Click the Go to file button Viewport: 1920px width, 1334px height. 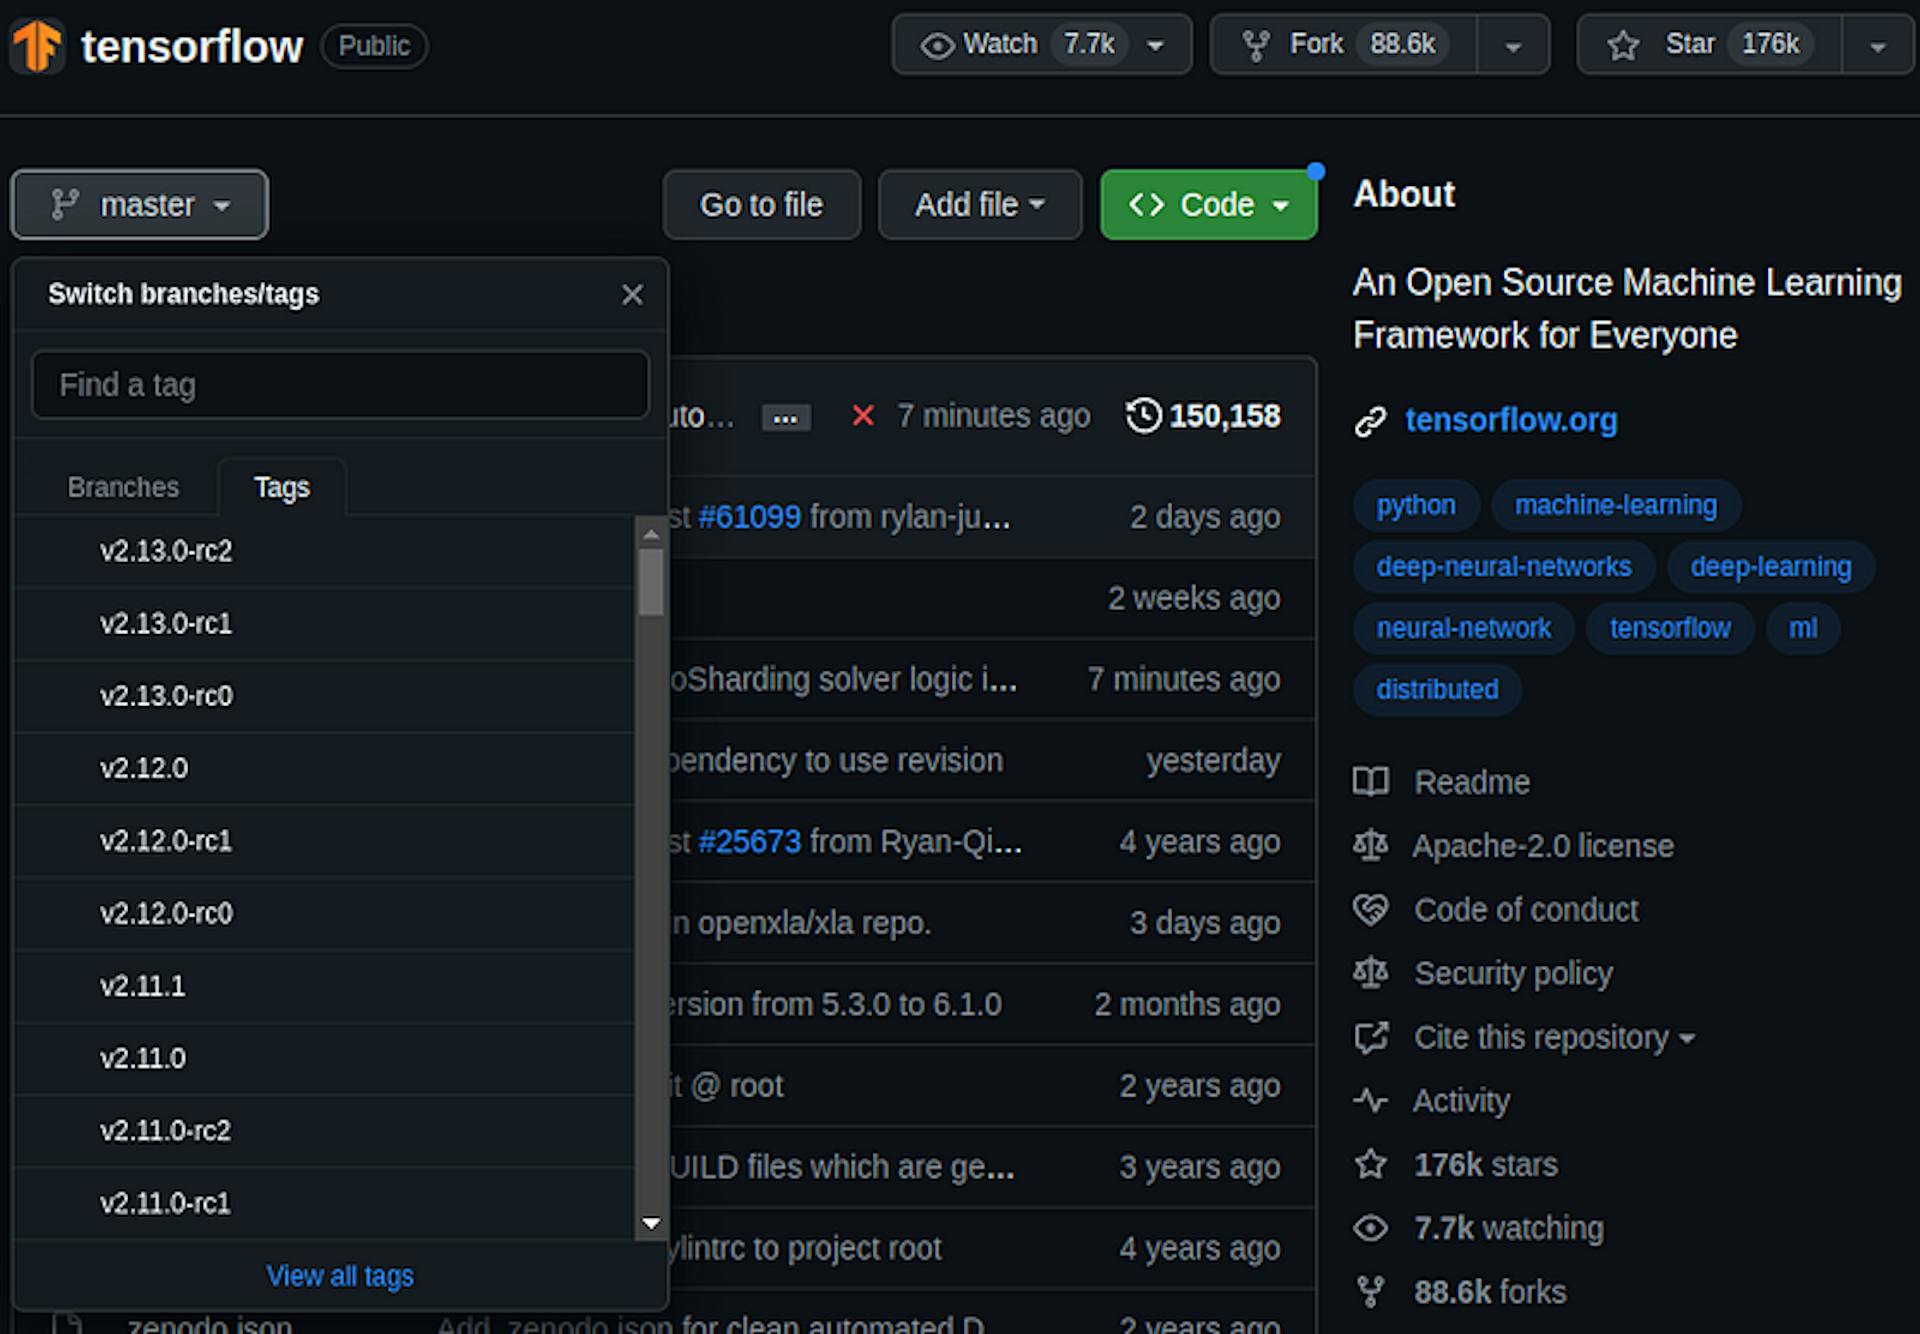coord(761,205)
